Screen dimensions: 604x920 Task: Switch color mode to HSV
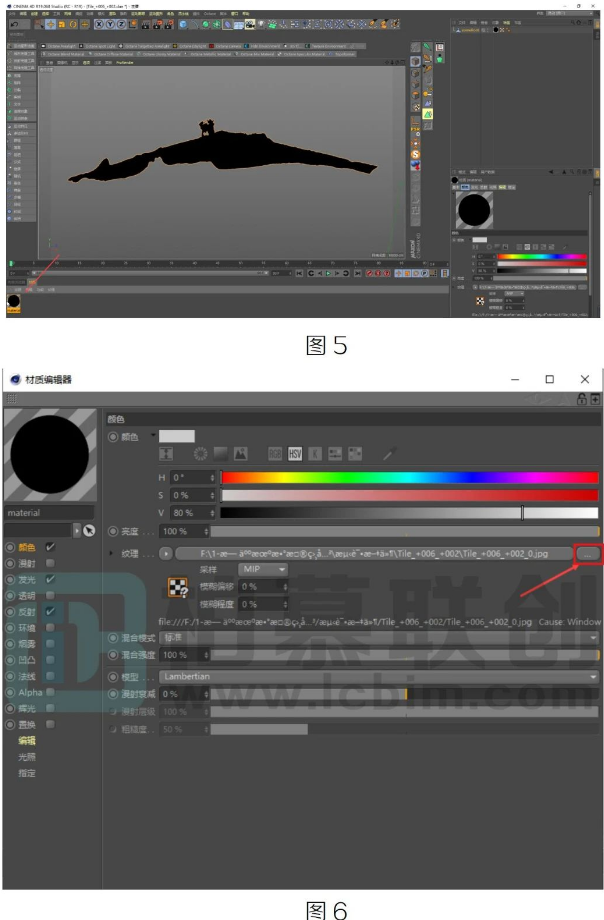(x=295, y=454)
